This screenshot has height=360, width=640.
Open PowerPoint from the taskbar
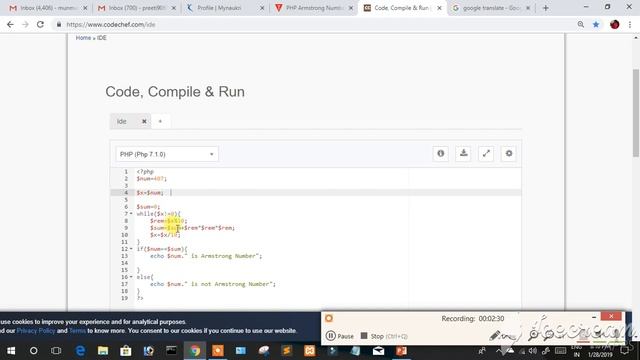402,351
